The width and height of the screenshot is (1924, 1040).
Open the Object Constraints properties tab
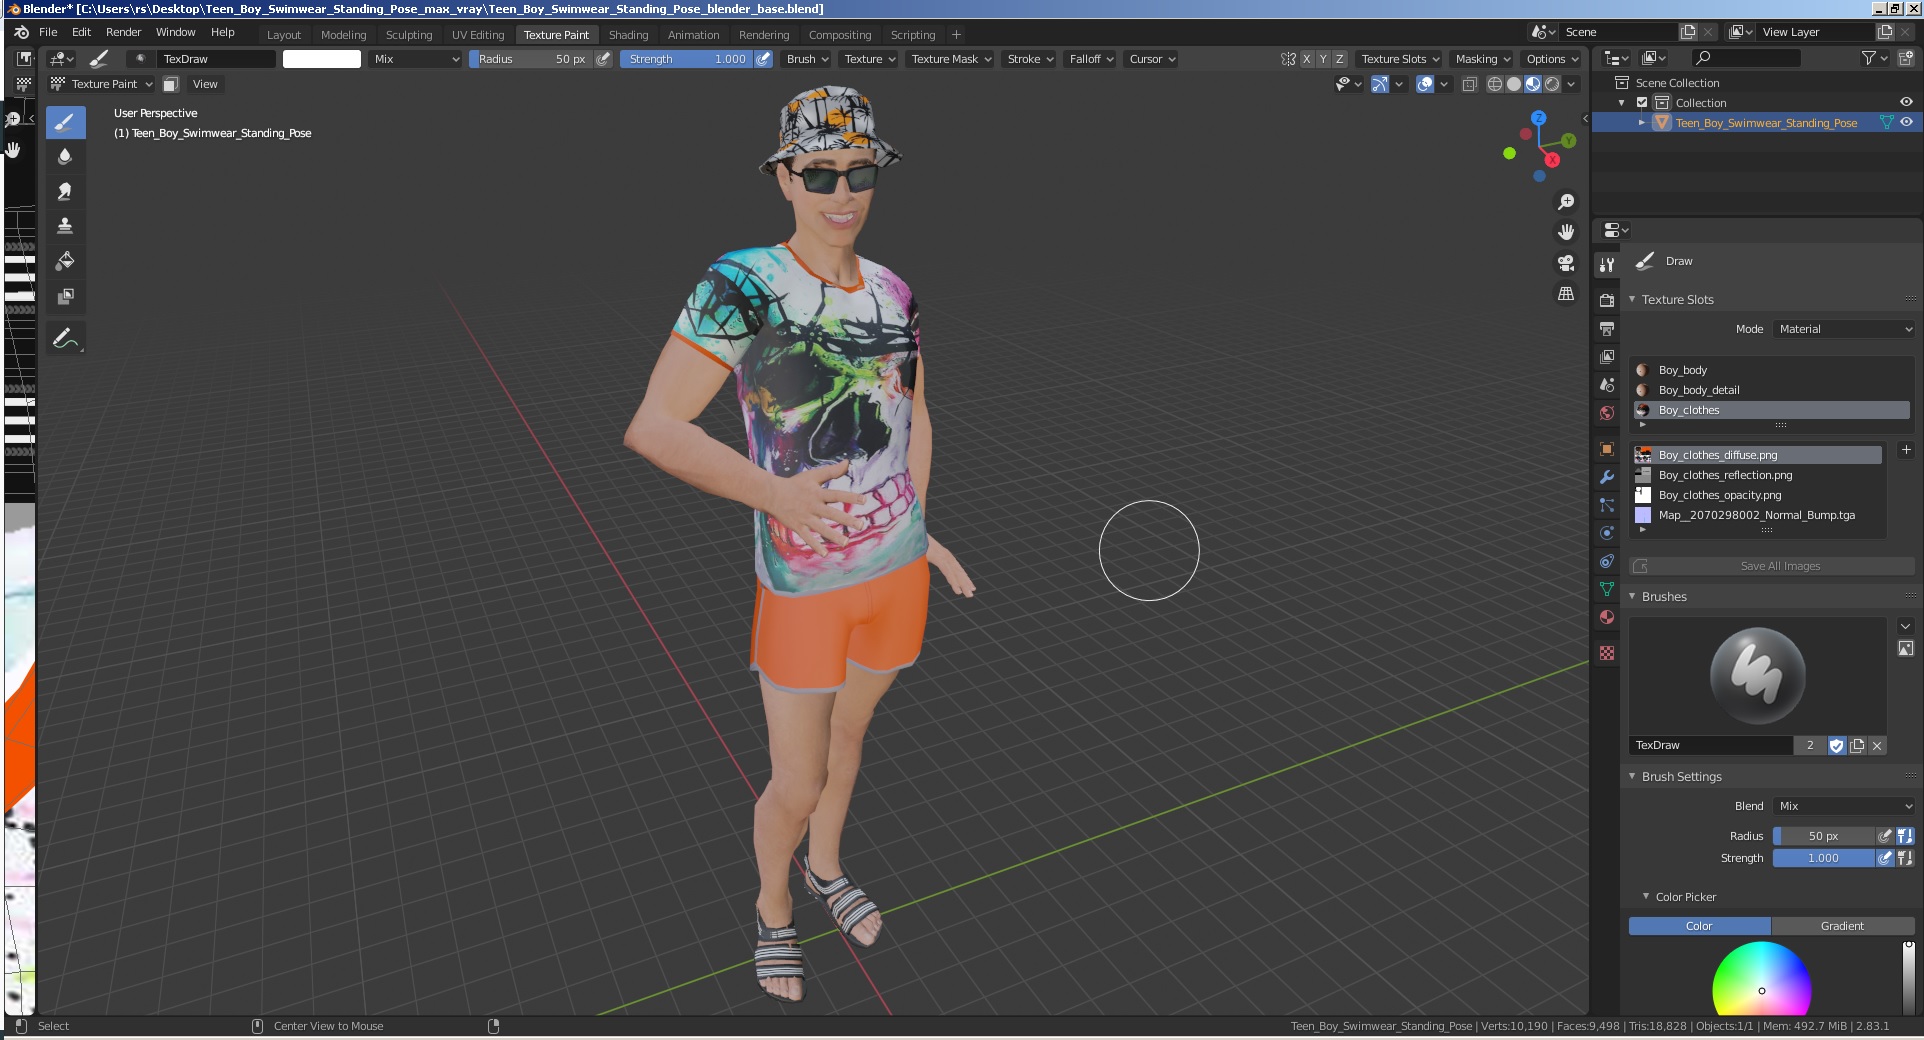1607,561
